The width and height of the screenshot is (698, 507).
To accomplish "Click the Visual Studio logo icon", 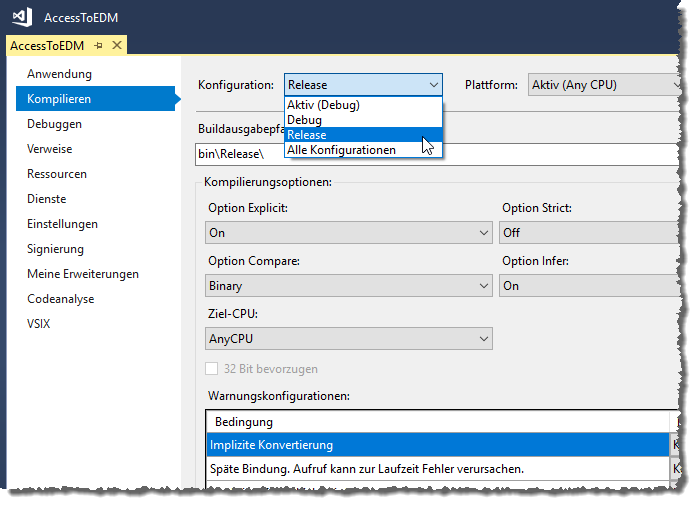I will pos(22,18).
